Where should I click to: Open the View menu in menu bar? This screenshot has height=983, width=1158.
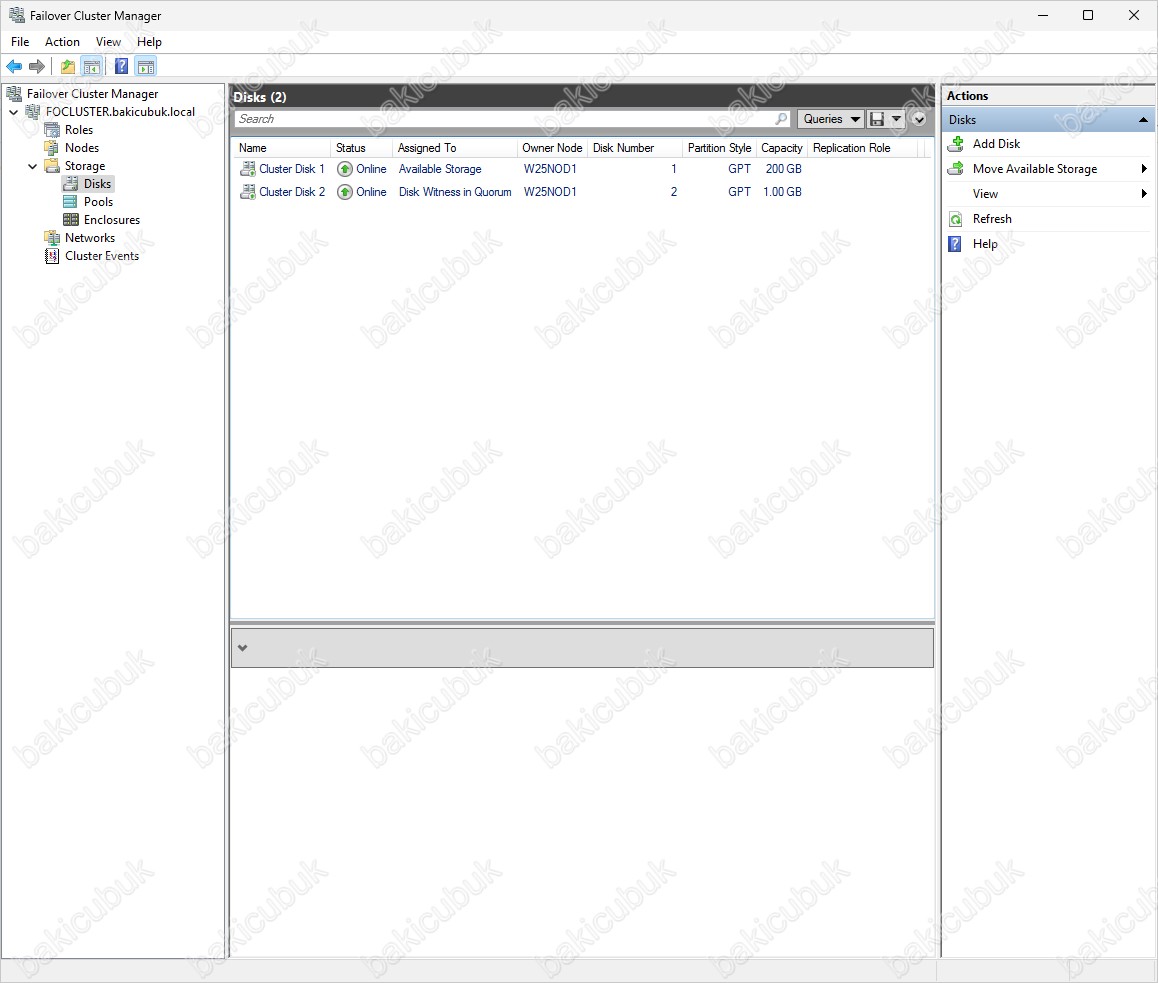click(108, 42)
